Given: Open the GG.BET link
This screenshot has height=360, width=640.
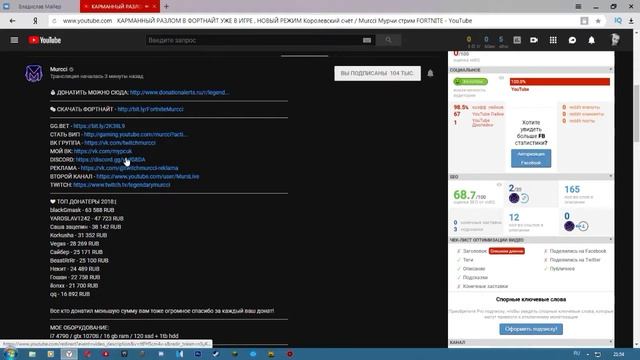Looking at the screenshot, I should coord(99,126).
